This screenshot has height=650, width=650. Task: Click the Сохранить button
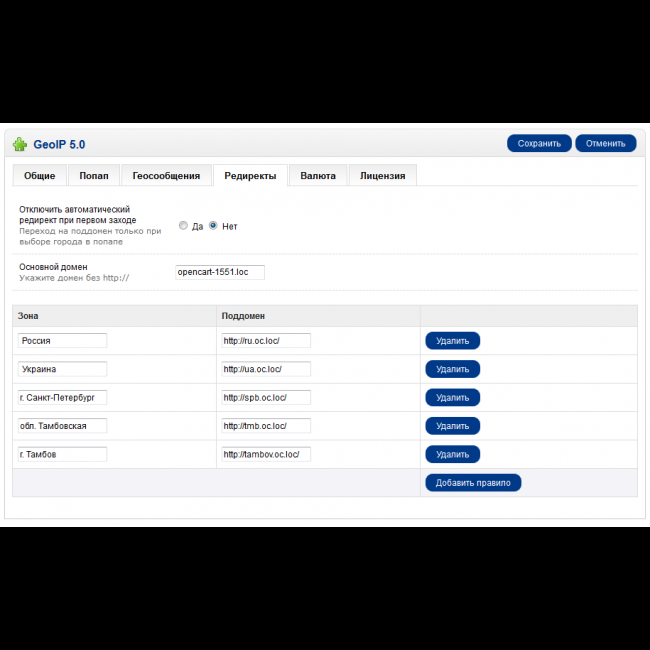539,143
